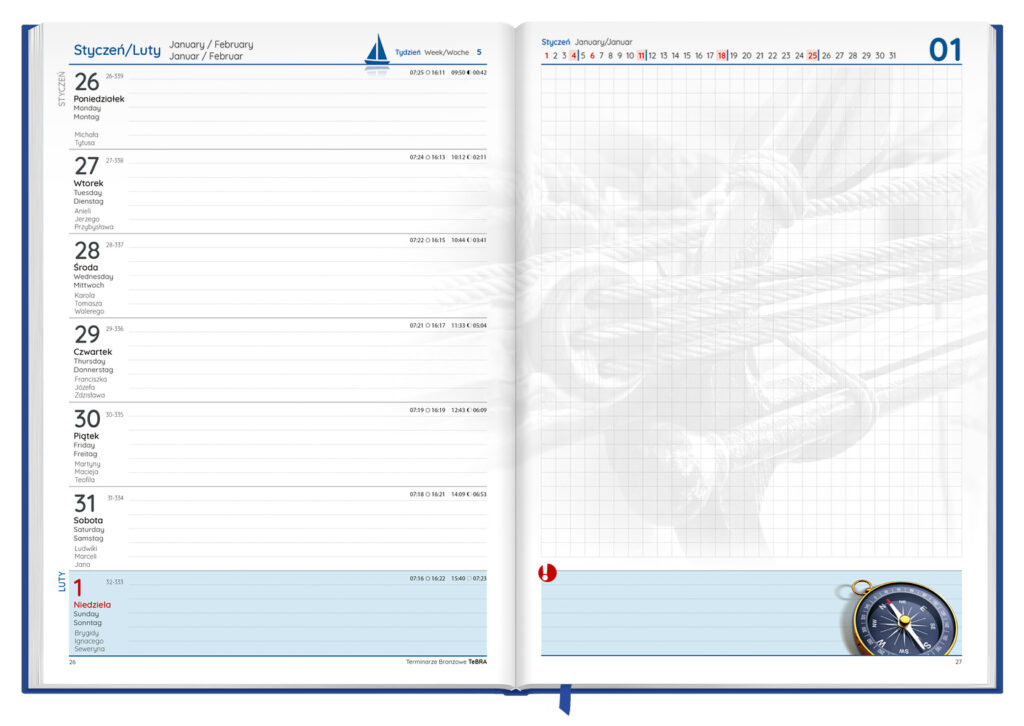The height and width of the screenshot is (726, 1024).
Task: Select highlighted day 11 in month strip
Action: pyautogui.click(x=641, y=56)
